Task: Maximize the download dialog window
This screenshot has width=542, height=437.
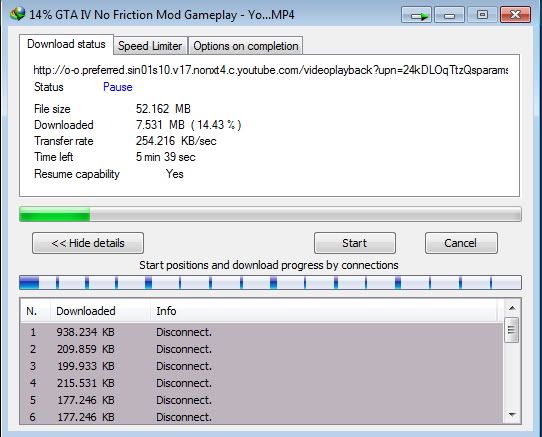Action: pos(482,15)
